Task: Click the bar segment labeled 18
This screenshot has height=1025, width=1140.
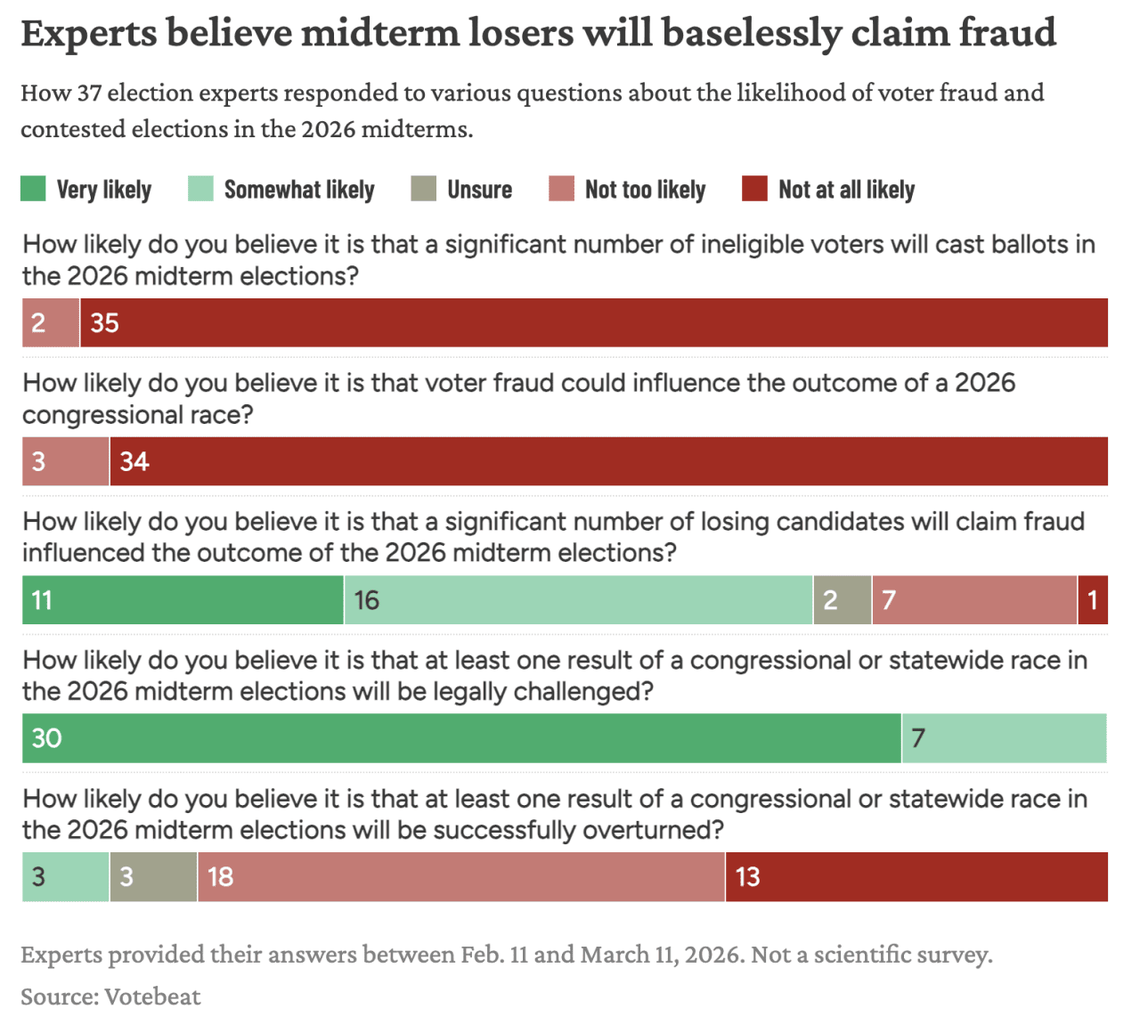Action: (x=461, y=877)
